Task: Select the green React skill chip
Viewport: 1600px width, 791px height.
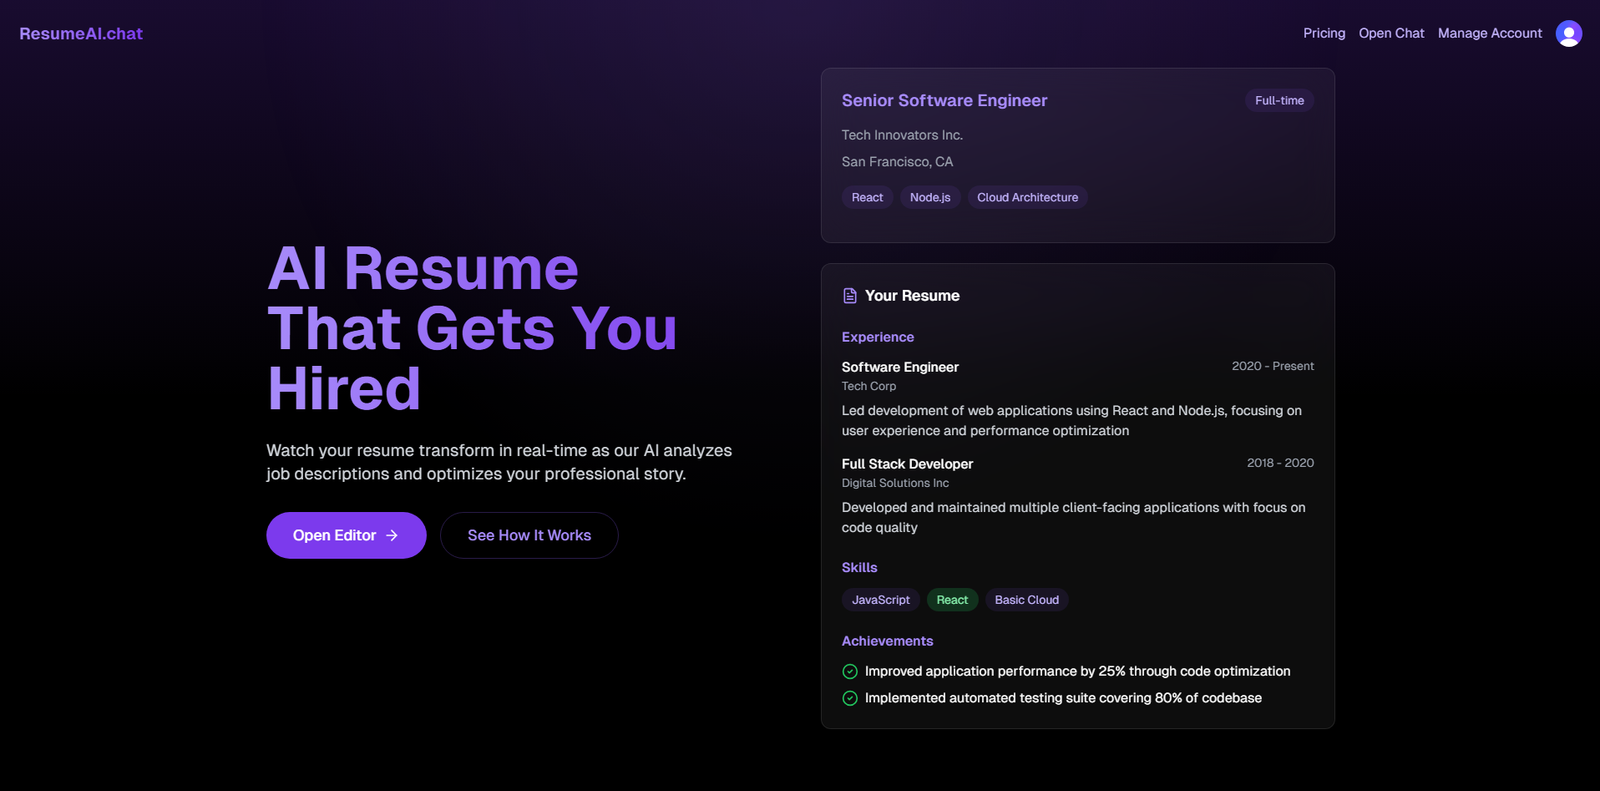Action: coord(952,600)
